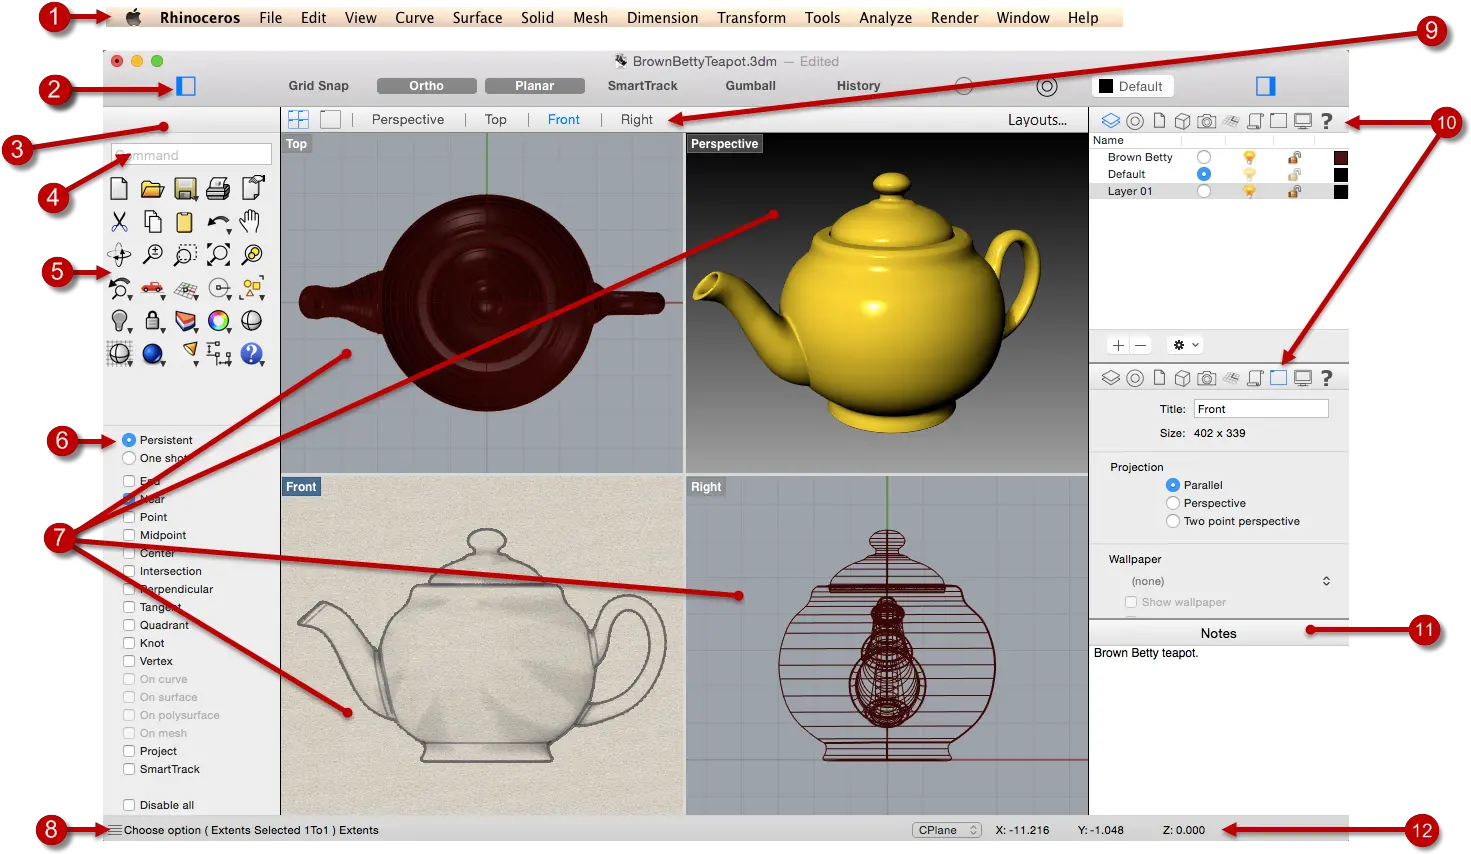The height and width of the screenshot is (854, 1471).
Task: Enable the Intersection osnap checkbox
Action: coord(129,571)
